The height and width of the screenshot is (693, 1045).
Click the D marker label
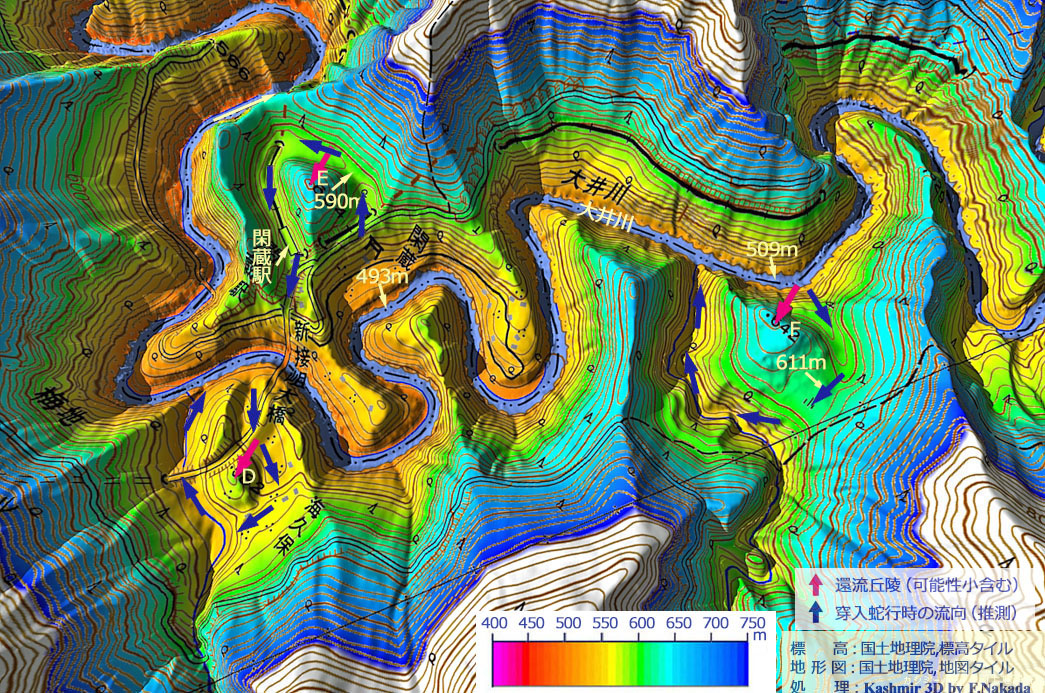point(248,478)
